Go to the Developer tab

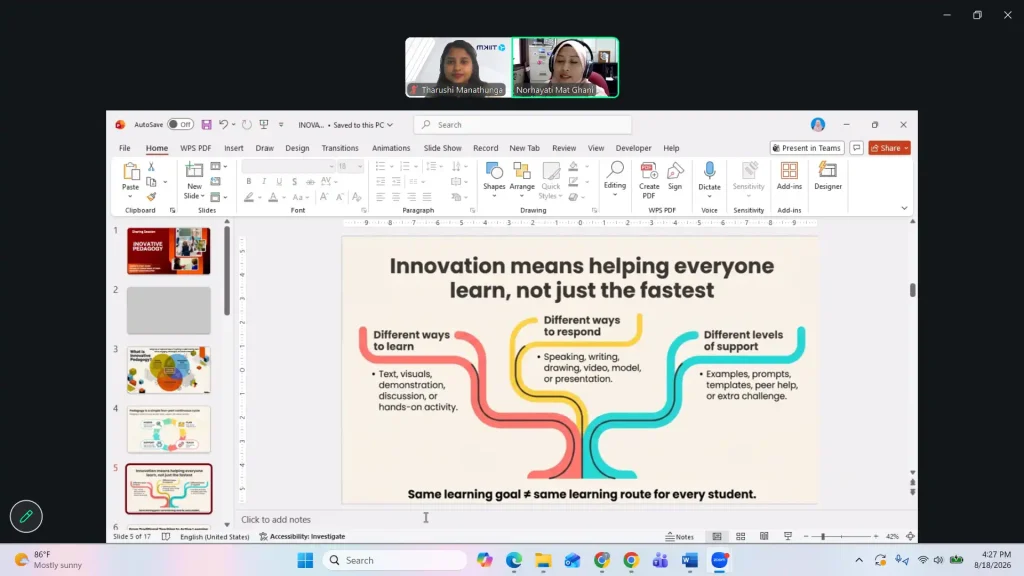click(x=633, y=148)
